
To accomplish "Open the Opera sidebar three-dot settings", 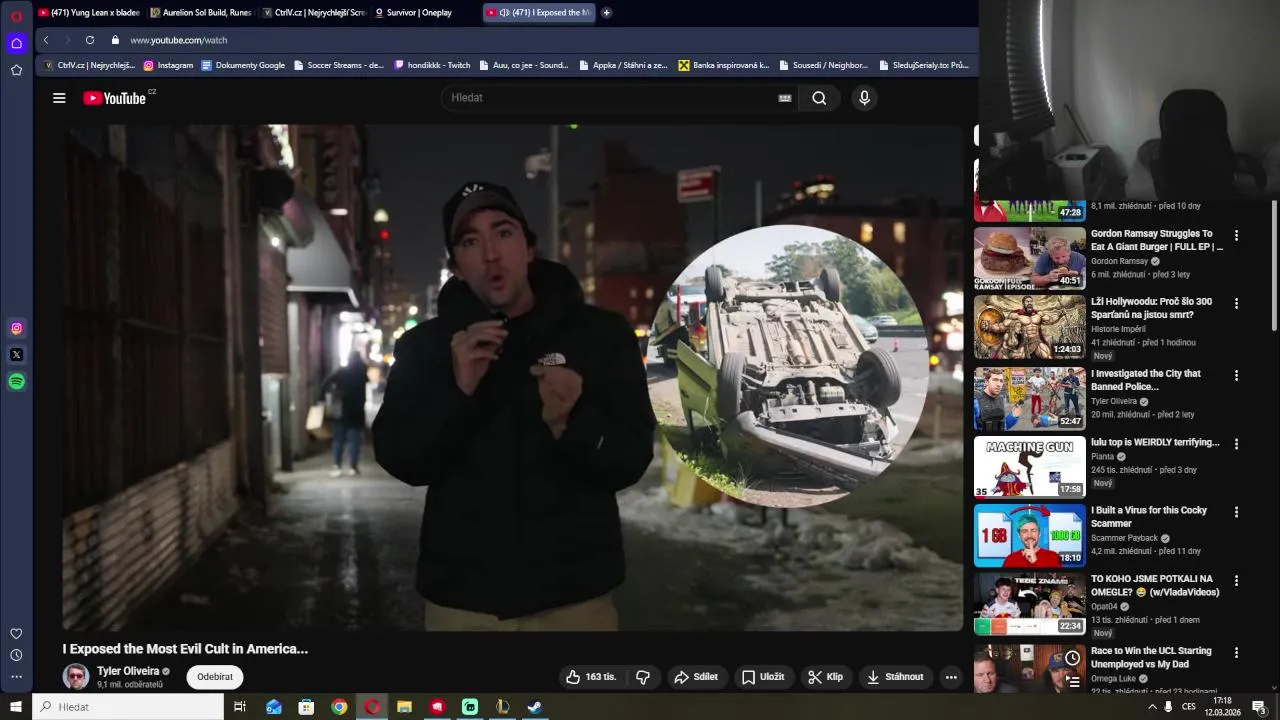I will click(x=16, y=677).
